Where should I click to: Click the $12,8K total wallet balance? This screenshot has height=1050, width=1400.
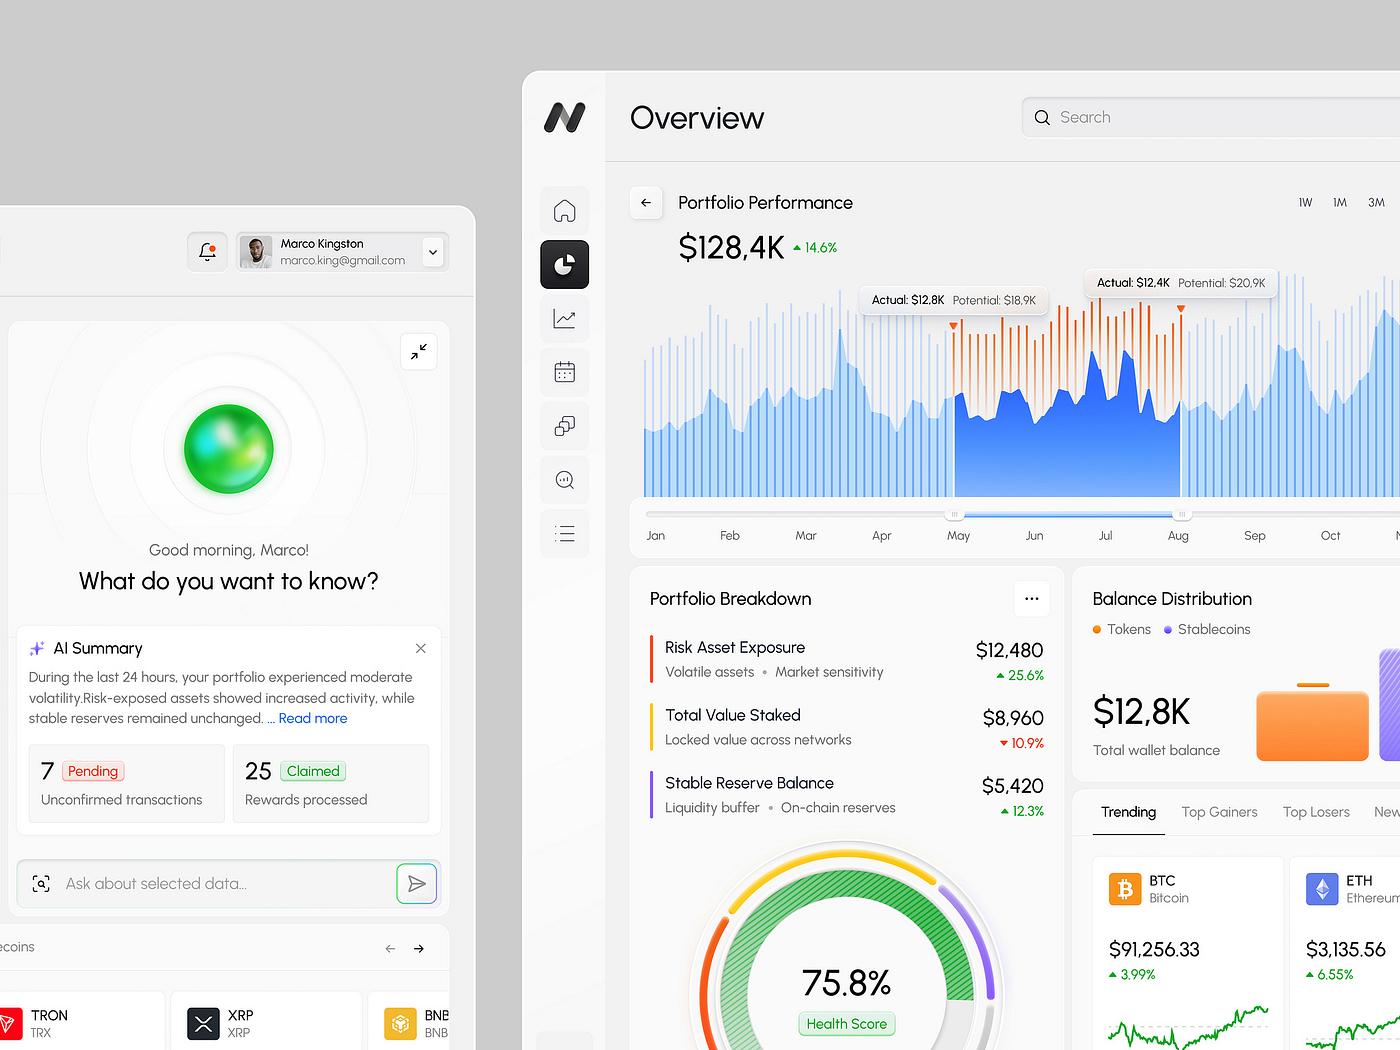(x=1141, y=712)
